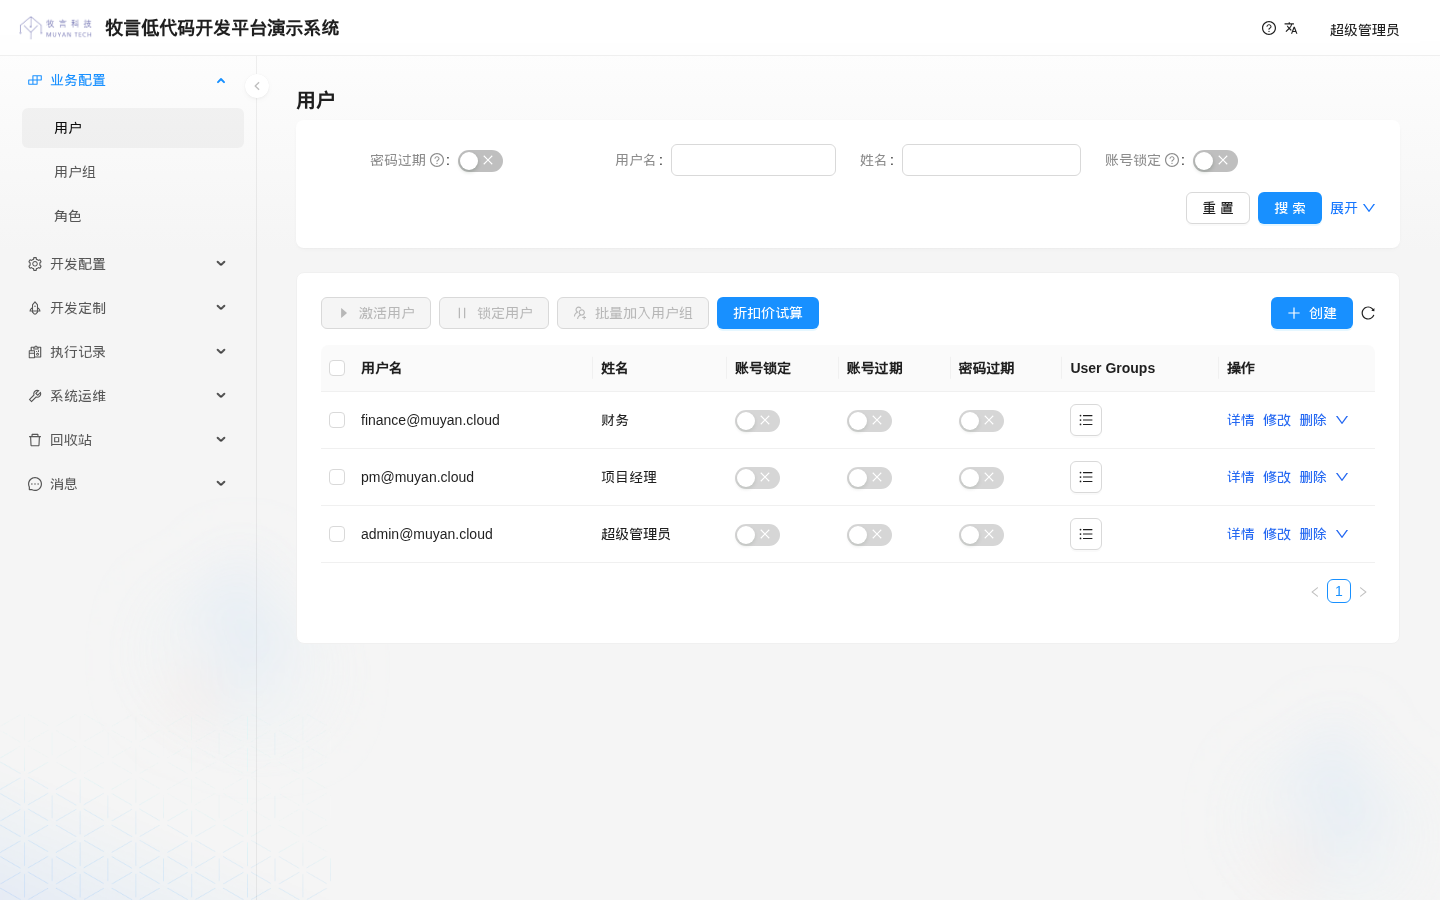Image resolution: width=1440 pixels, height=900 pixels.
Task: Click the 折扣价试算 button
Action: pyautogui.click(x=768, y=313)
